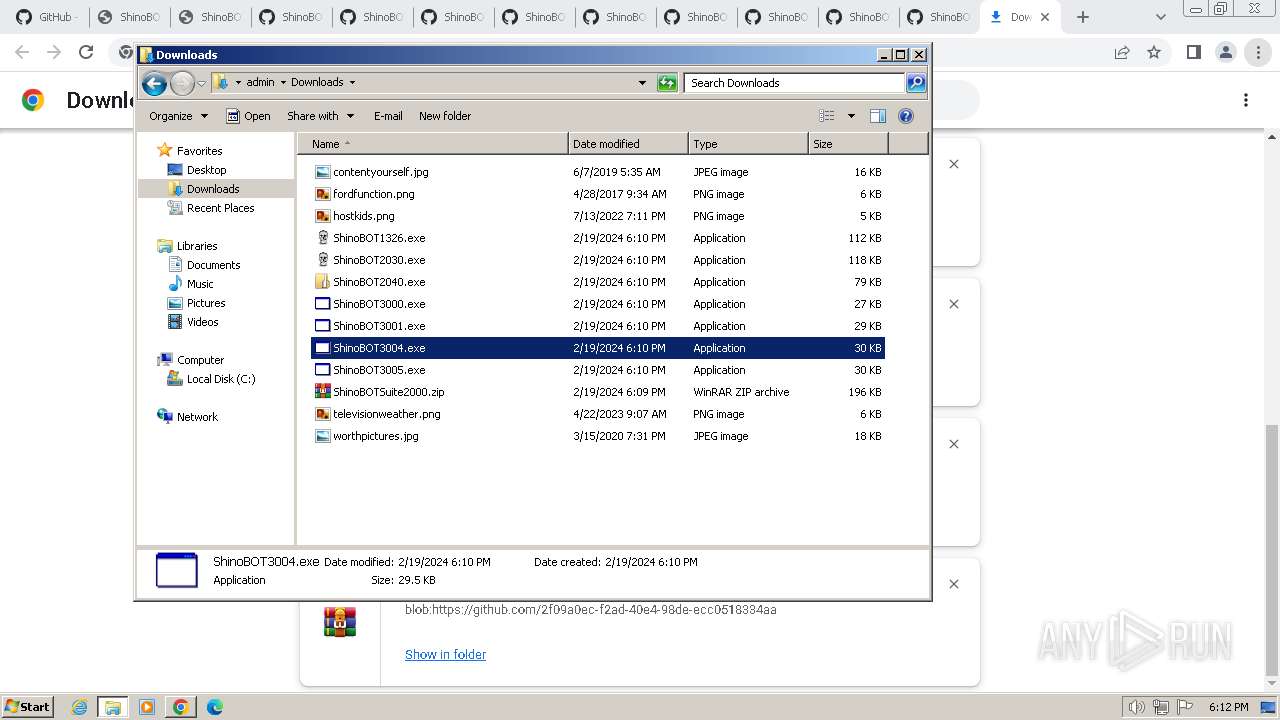Image resolution: width=1280 pixels, height=720 pixels.
Task: Select Computer in the navigation pane
Action: 200,360
